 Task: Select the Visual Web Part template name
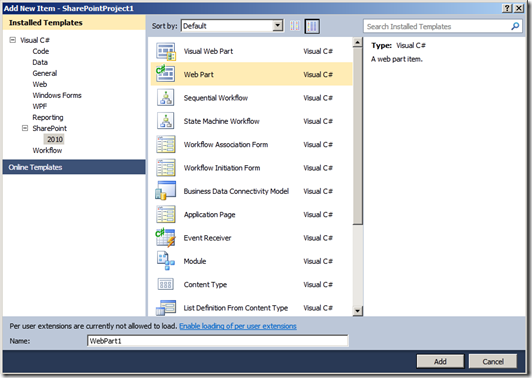point(208,51)
